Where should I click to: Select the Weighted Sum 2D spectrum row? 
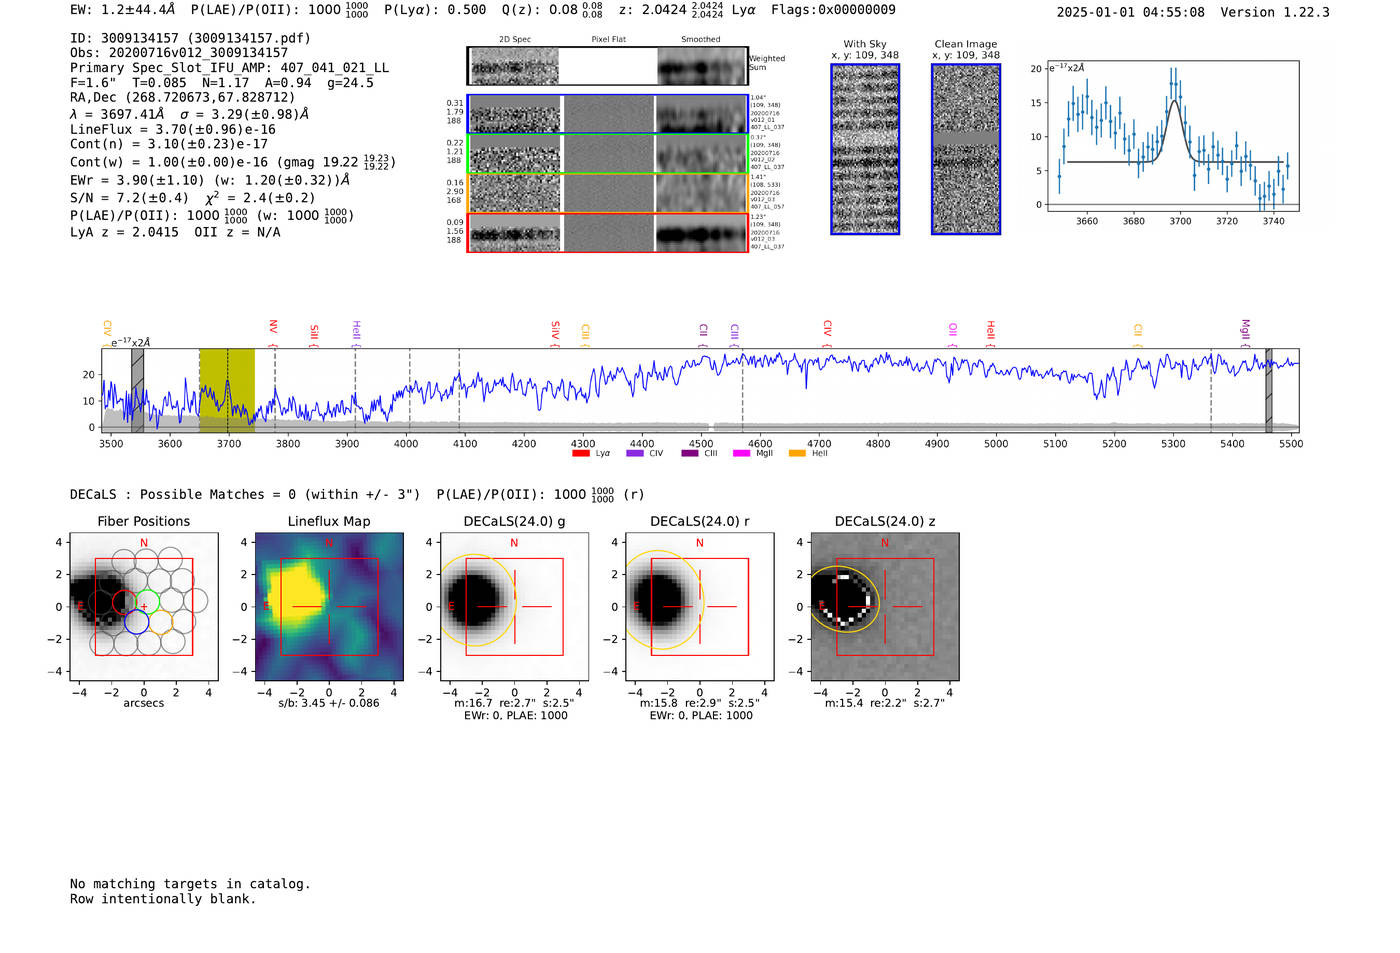607,66
